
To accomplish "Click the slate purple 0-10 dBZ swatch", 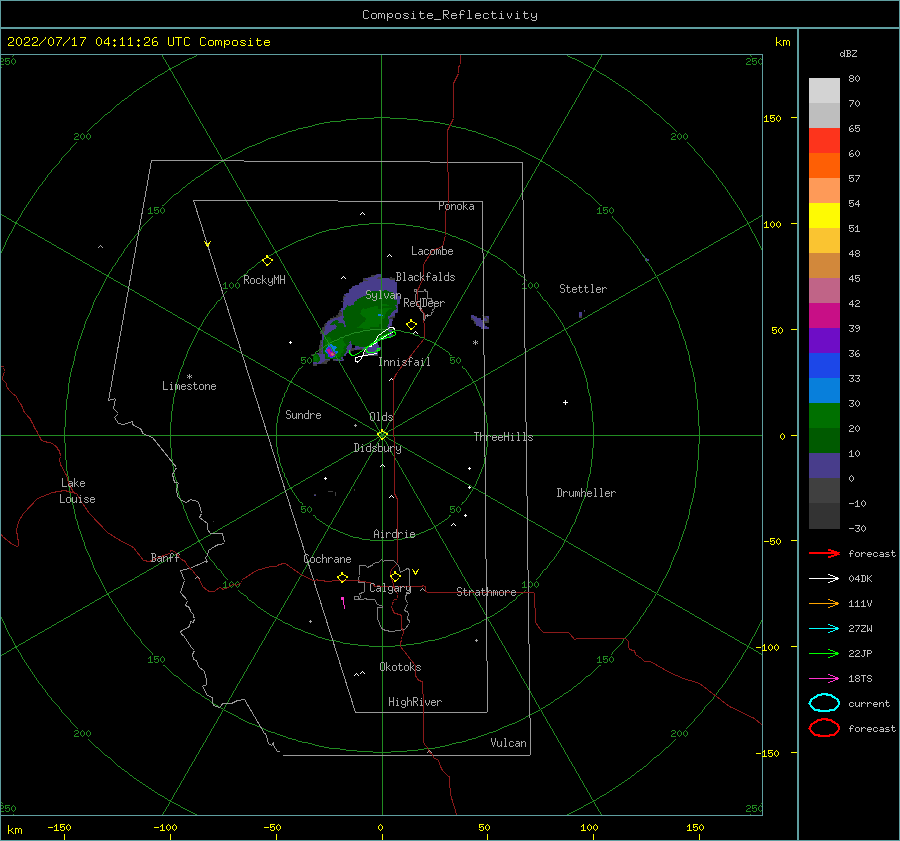I will click(824, 466).
